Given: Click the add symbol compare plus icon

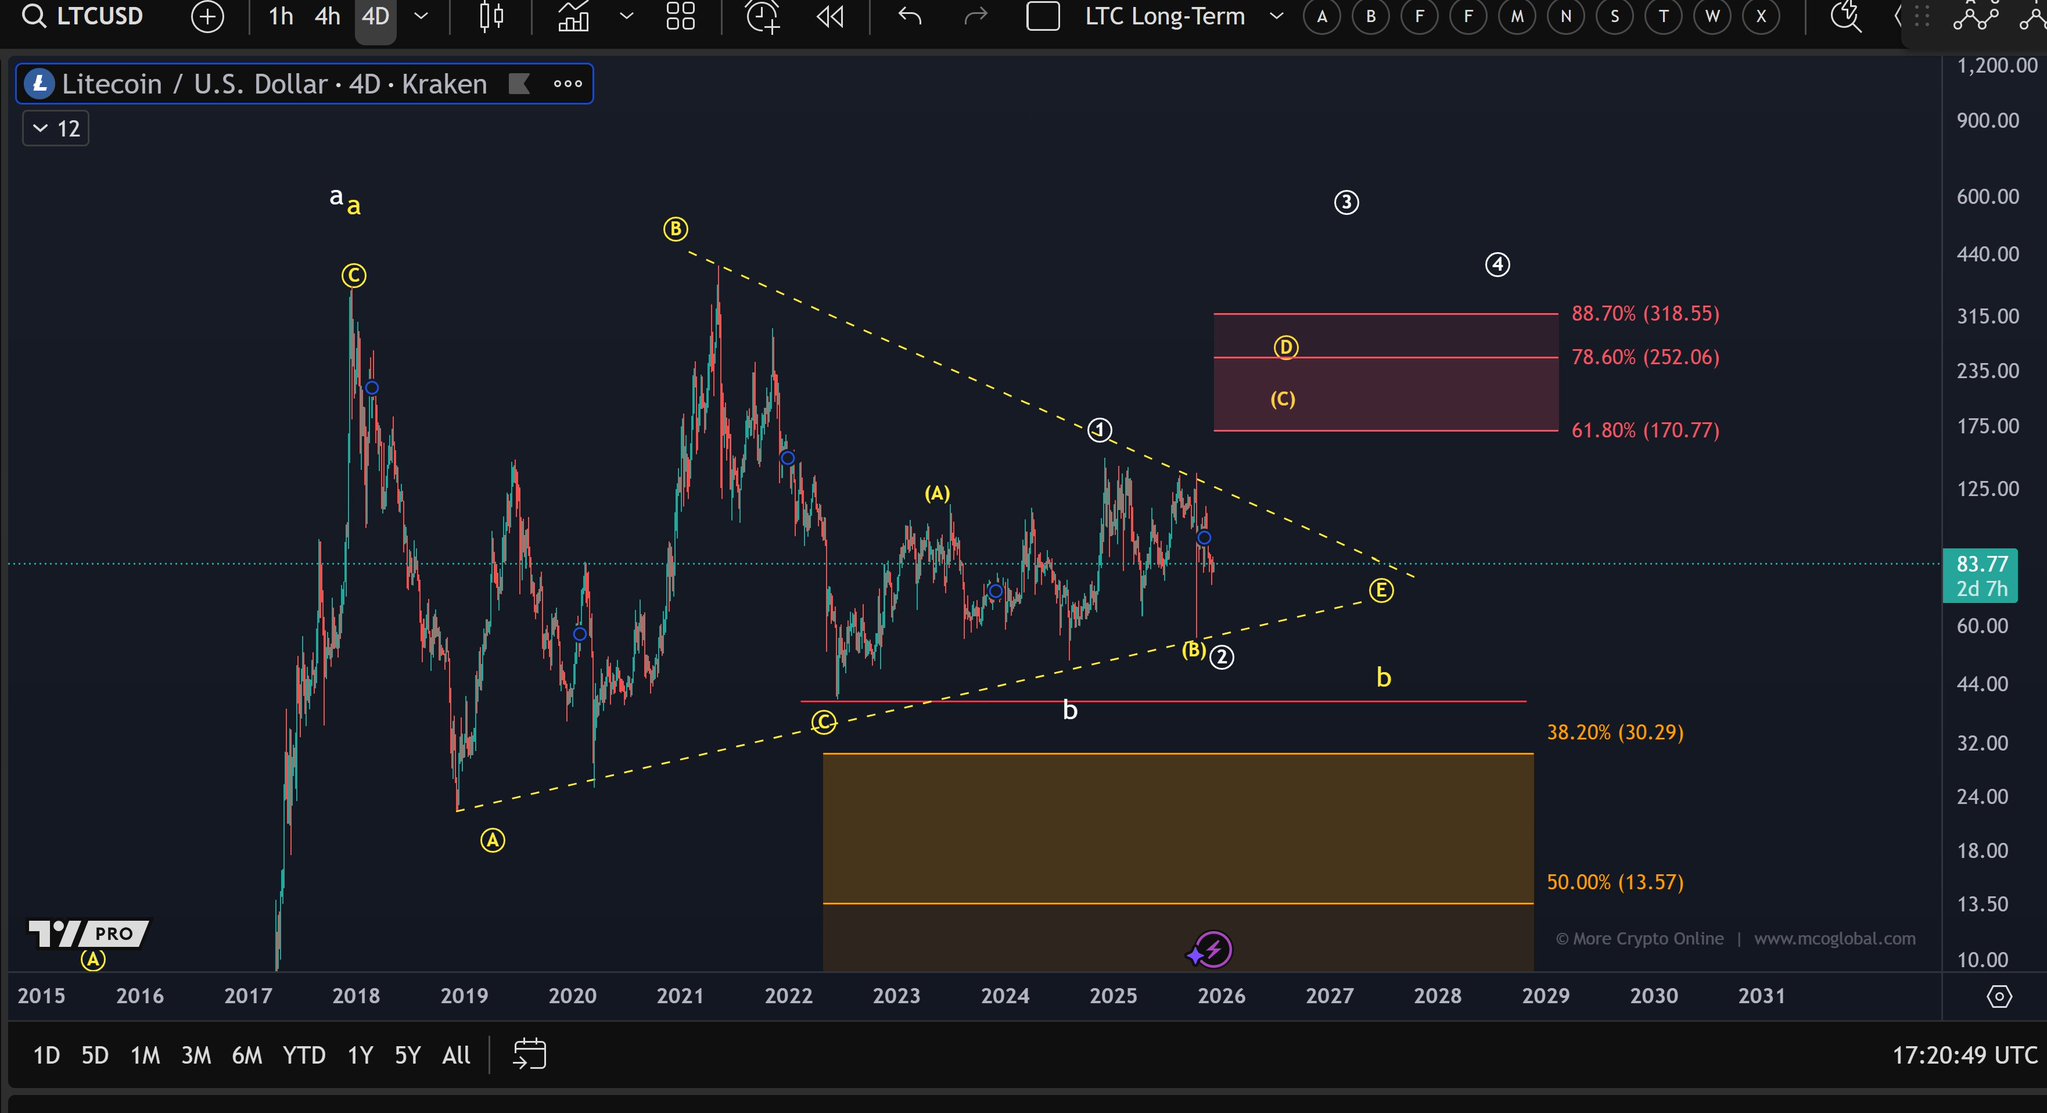Looking at the screenshot, I should point(207,16).
